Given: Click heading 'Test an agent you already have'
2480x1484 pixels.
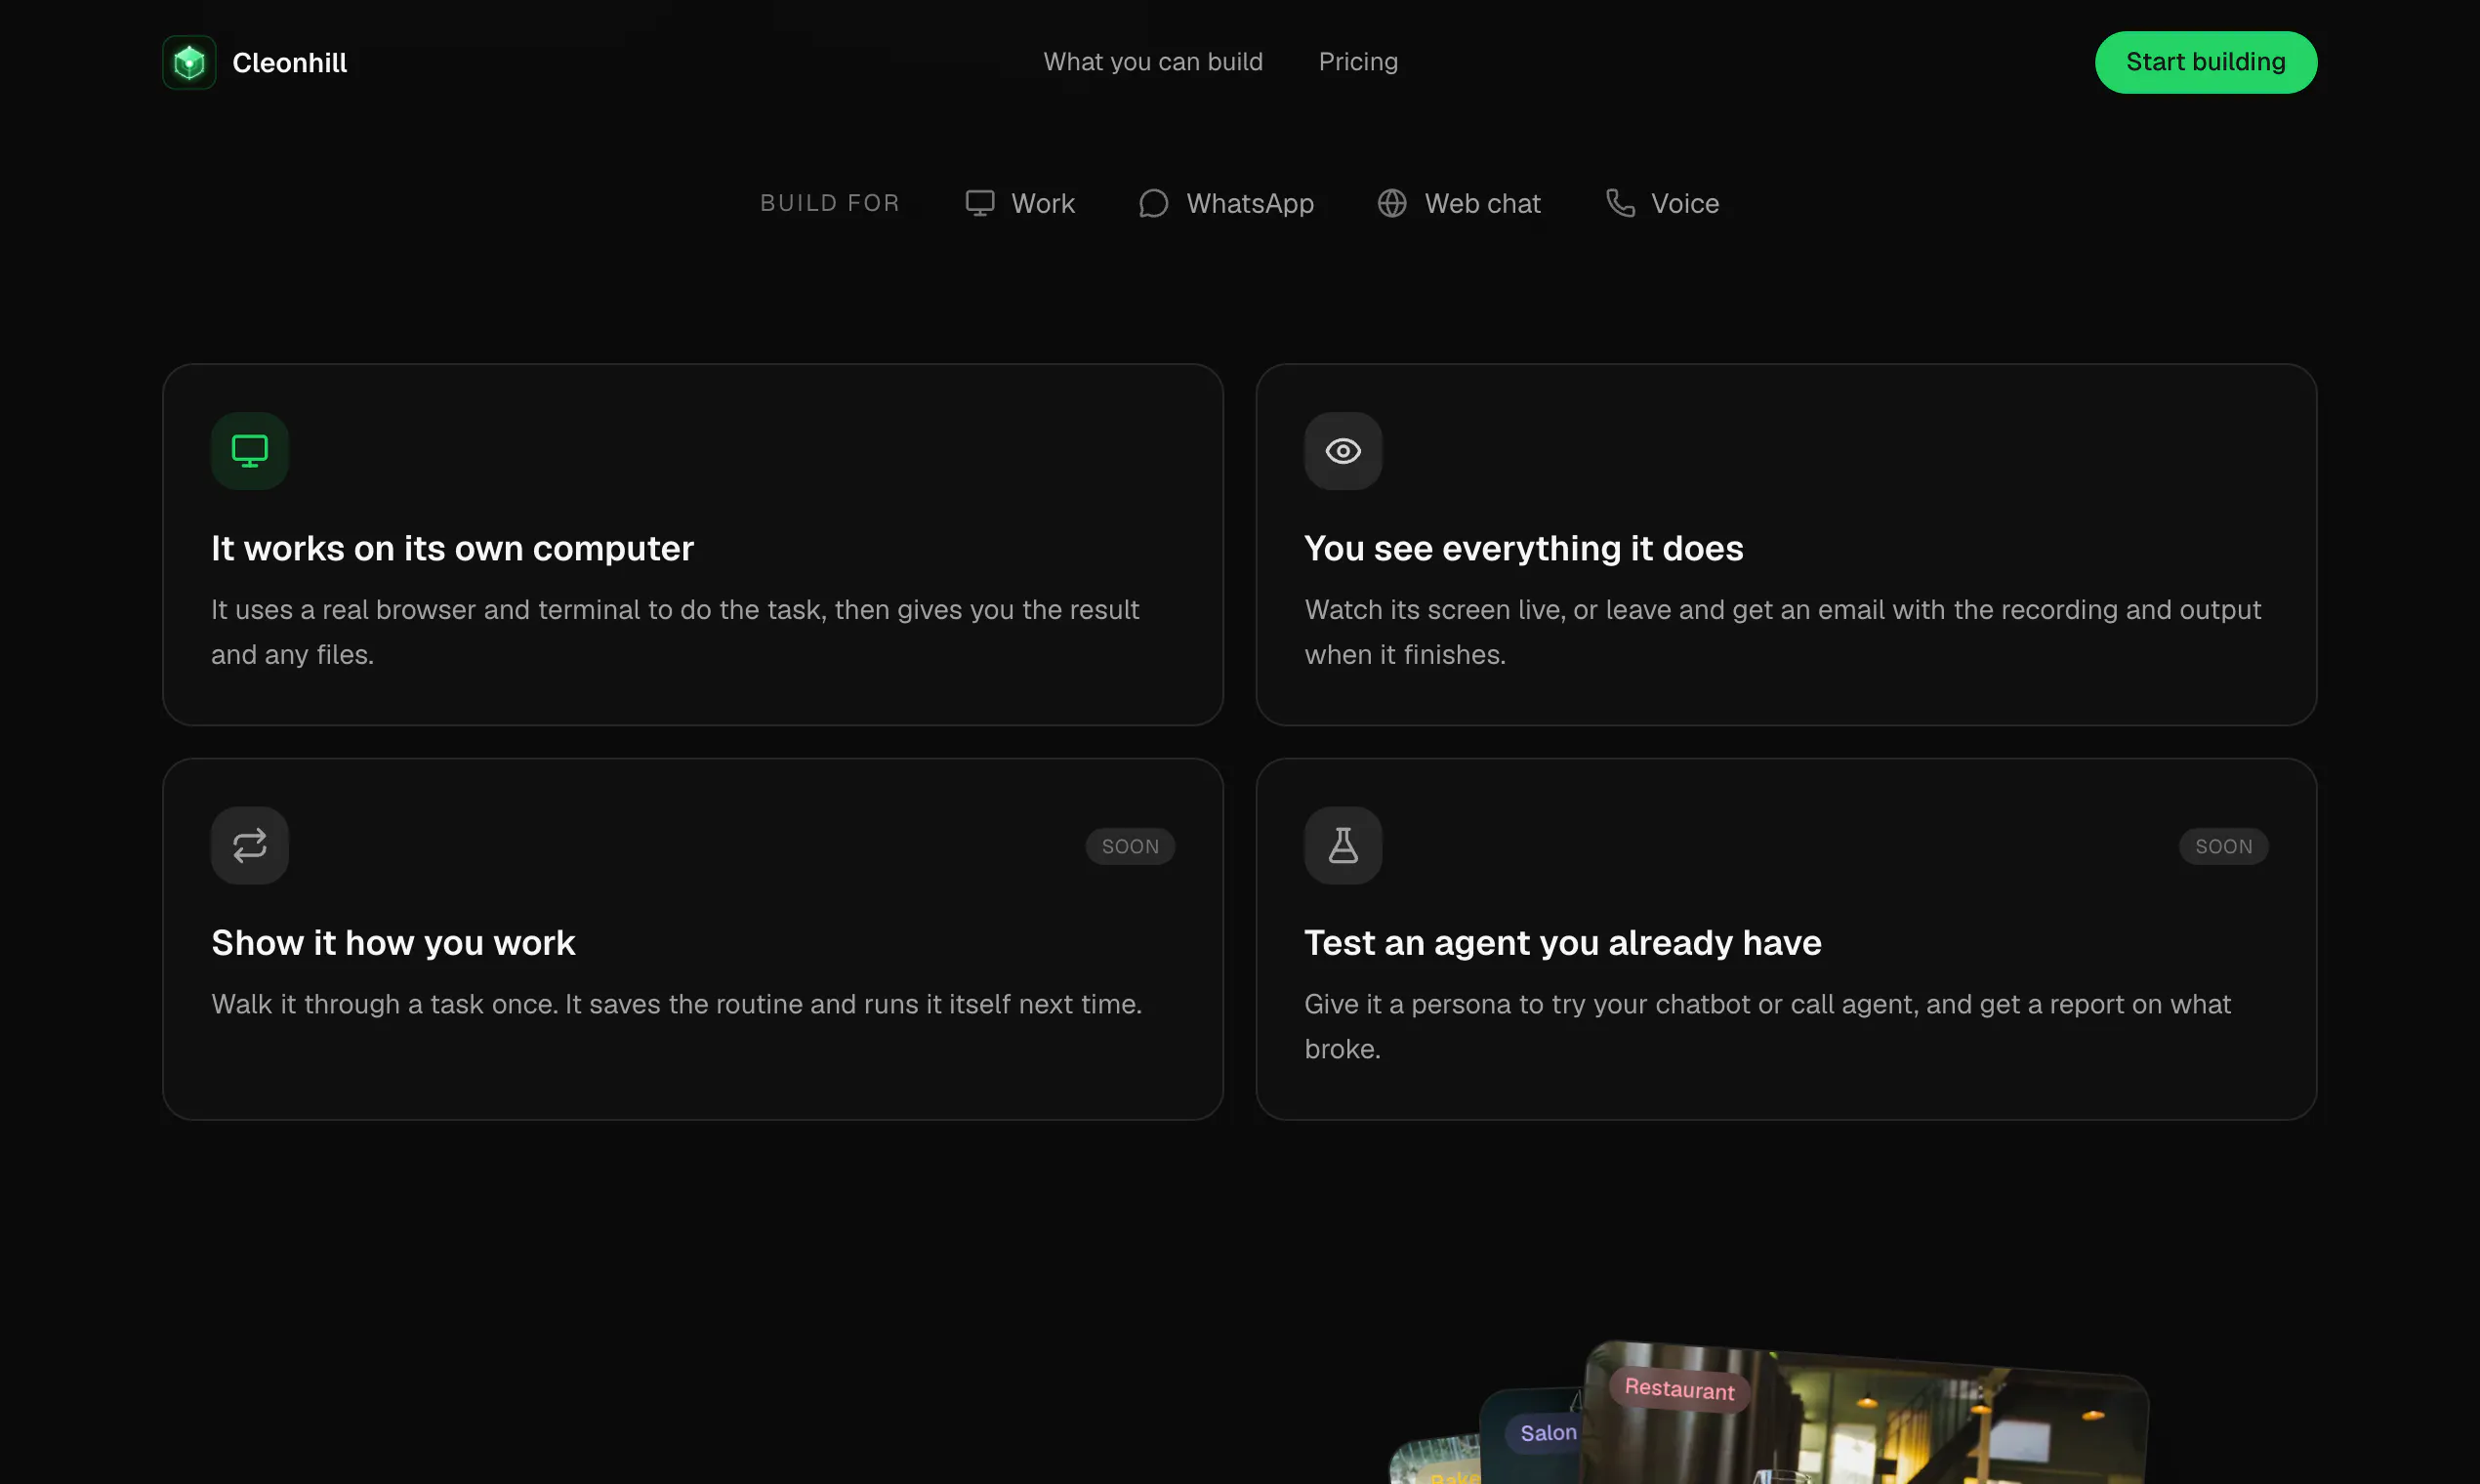Looking at the screenshot, I should [1563, 943].
